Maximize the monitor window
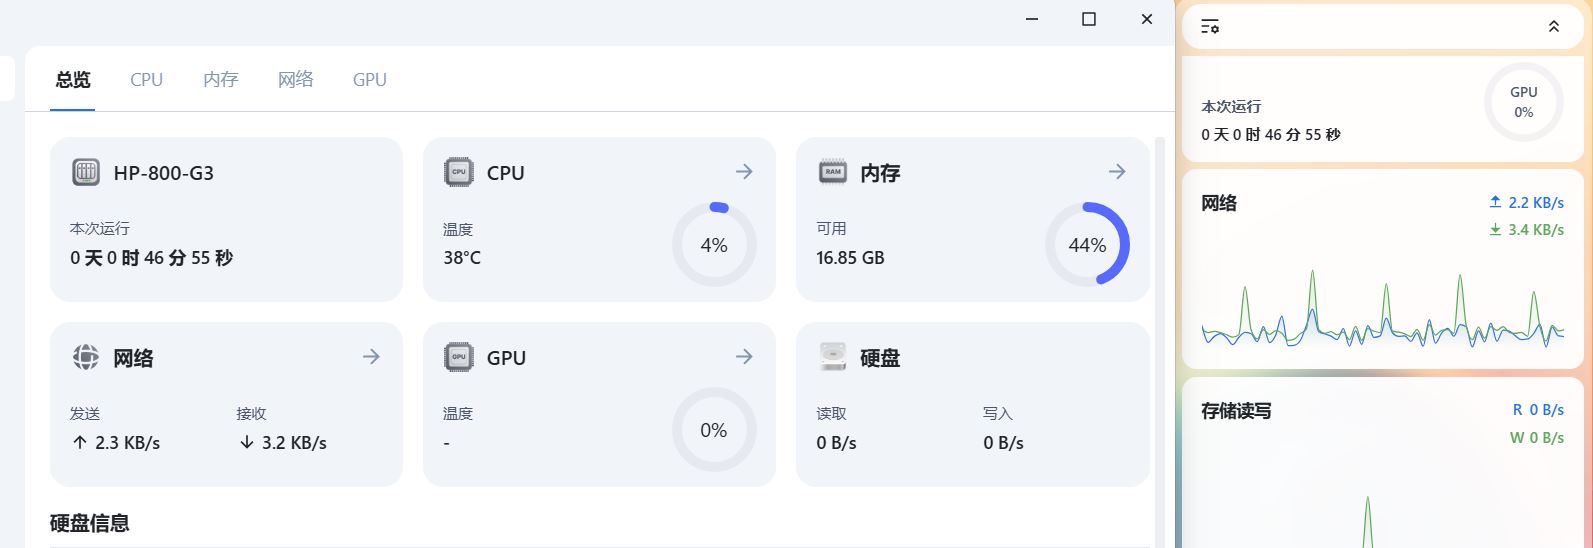 click(1089, 19)
